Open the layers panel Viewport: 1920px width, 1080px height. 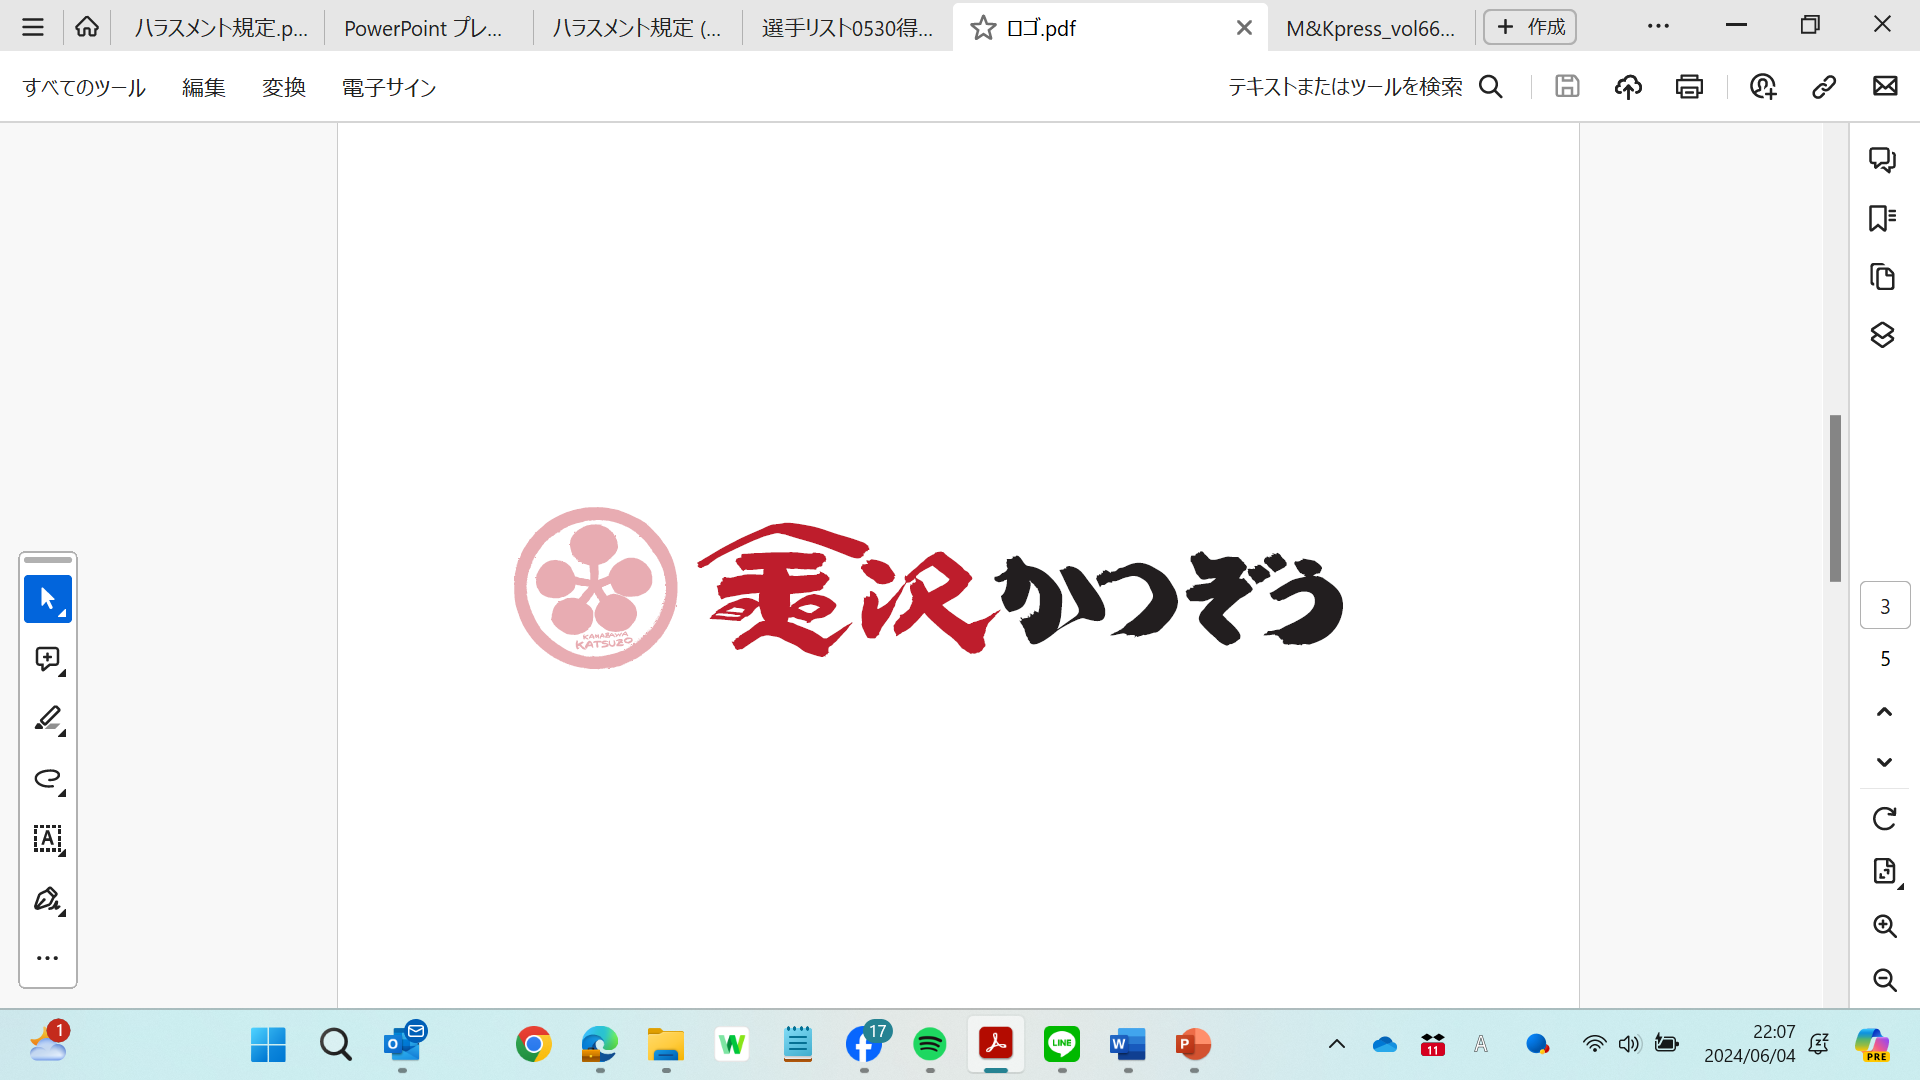click(1882, 334)
